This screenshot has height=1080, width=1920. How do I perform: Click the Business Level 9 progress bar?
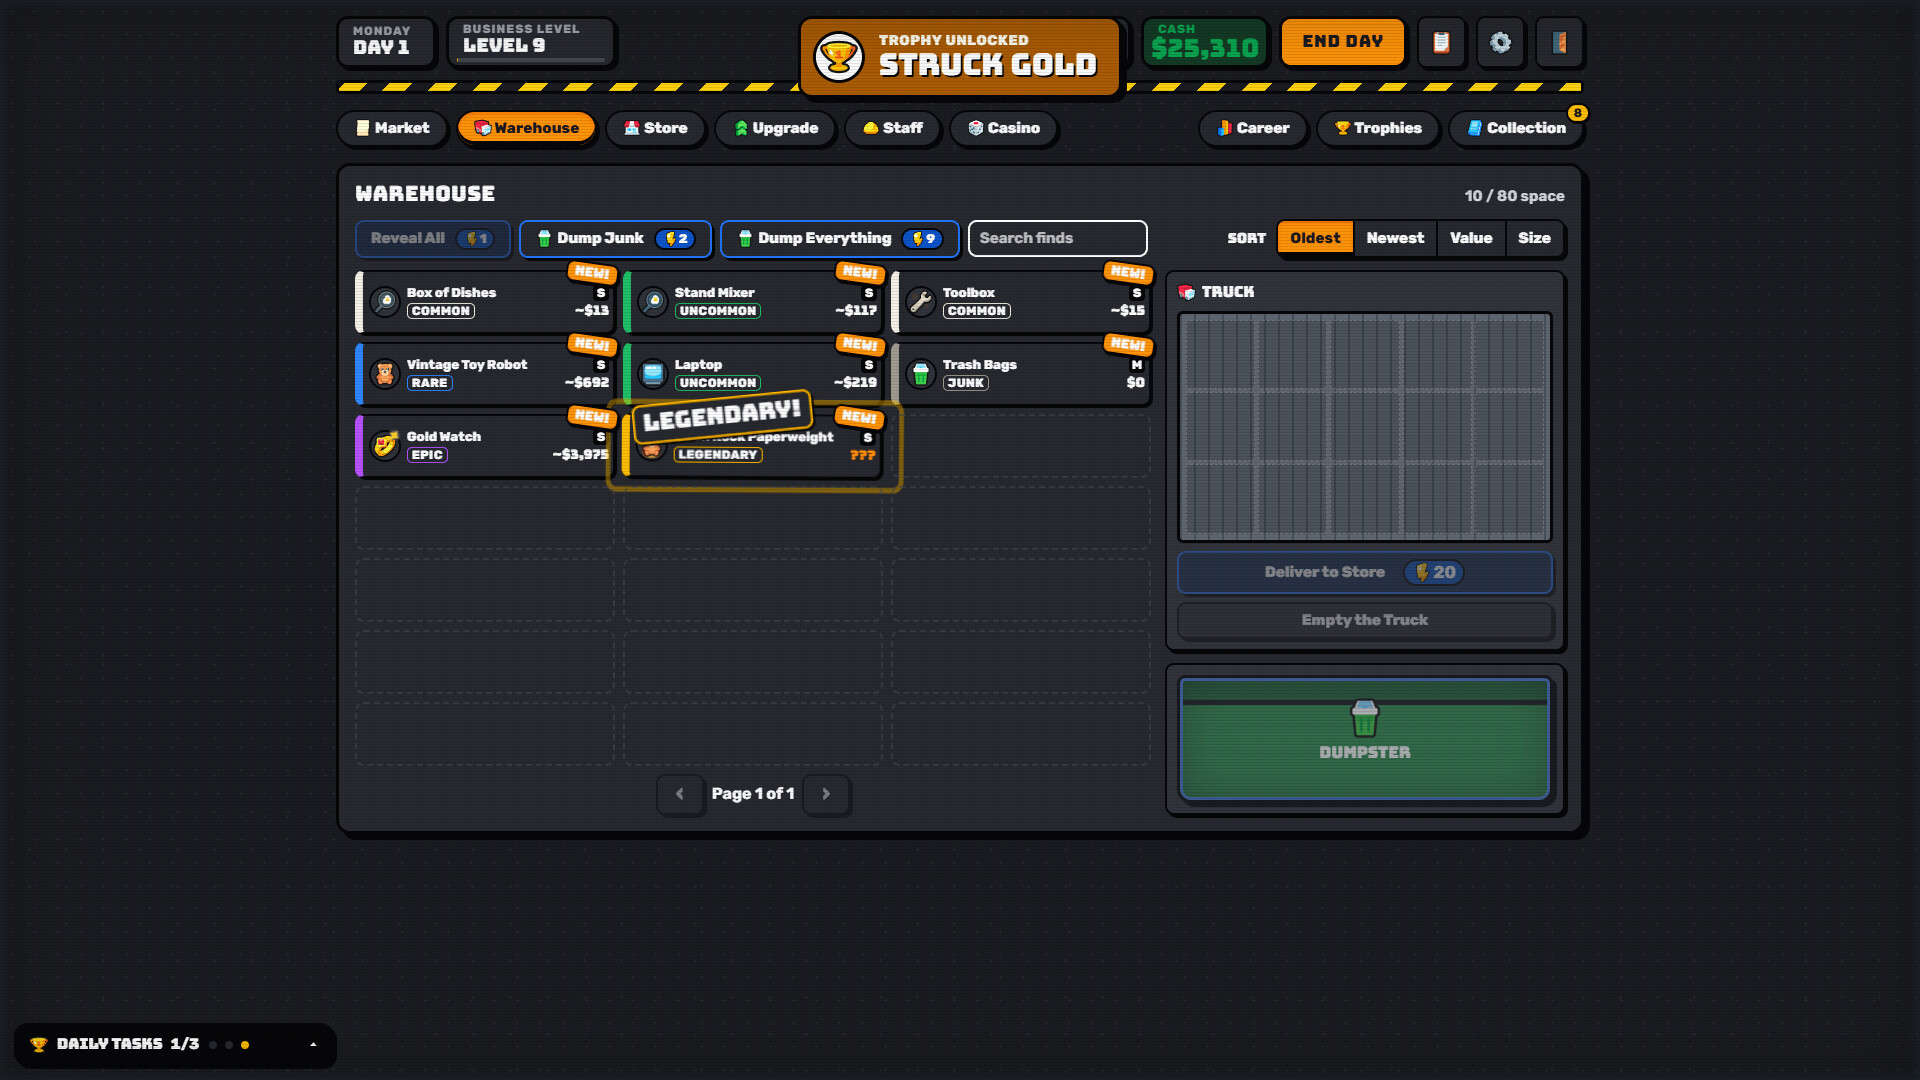(x=531, y=60)
